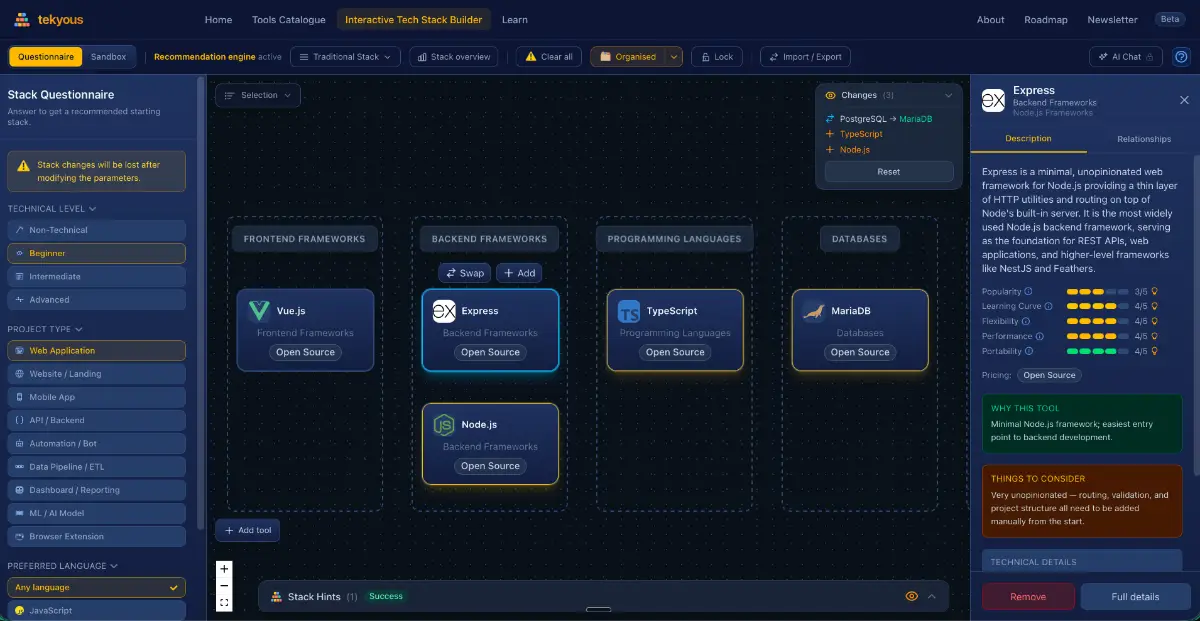Click Reset changes button
Viewport: 1200px width, 621px height.
point(889,172)
